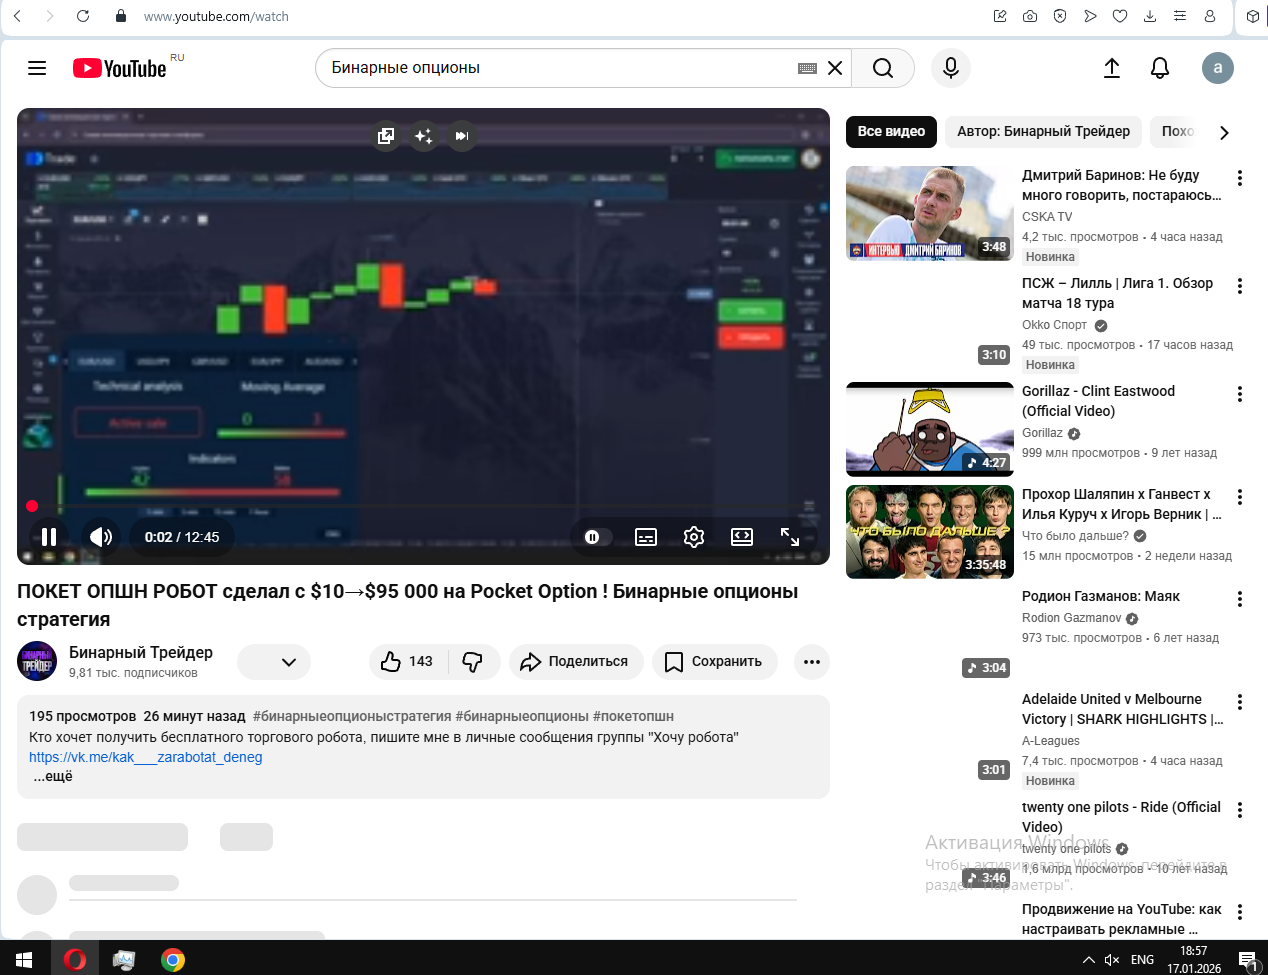Open the on-screen keyboard in search box
This screenshot has width=1268, height=975.
(x=808, y=68)
